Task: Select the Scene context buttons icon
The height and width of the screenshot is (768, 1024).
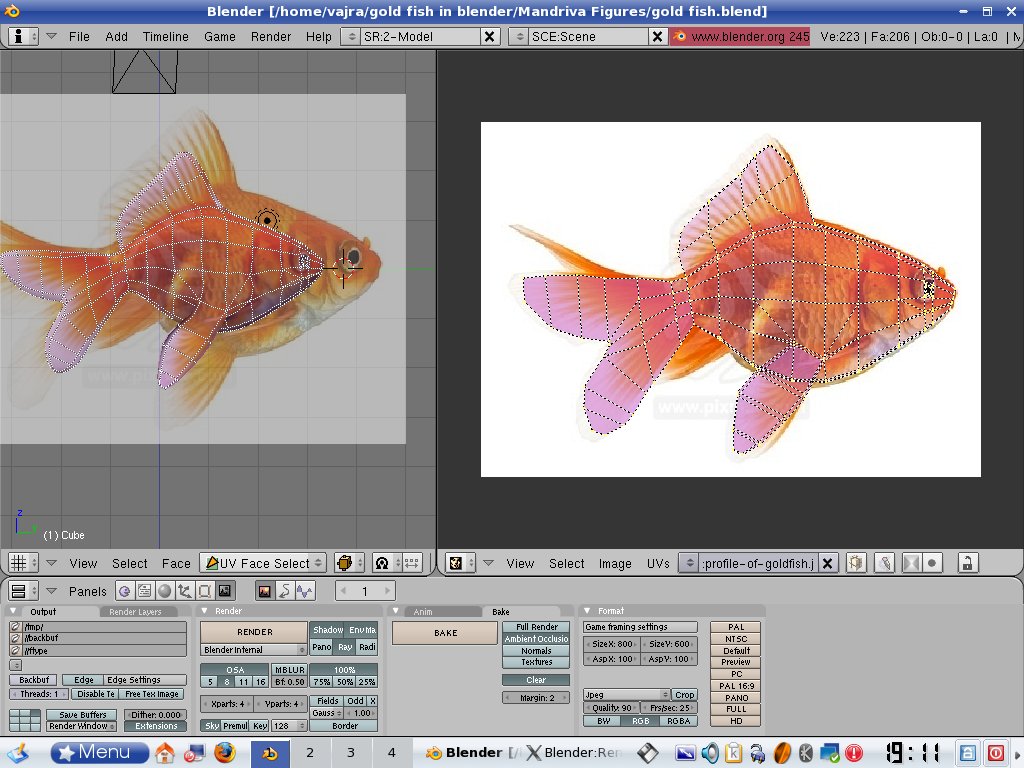Action: coord(225,591)
